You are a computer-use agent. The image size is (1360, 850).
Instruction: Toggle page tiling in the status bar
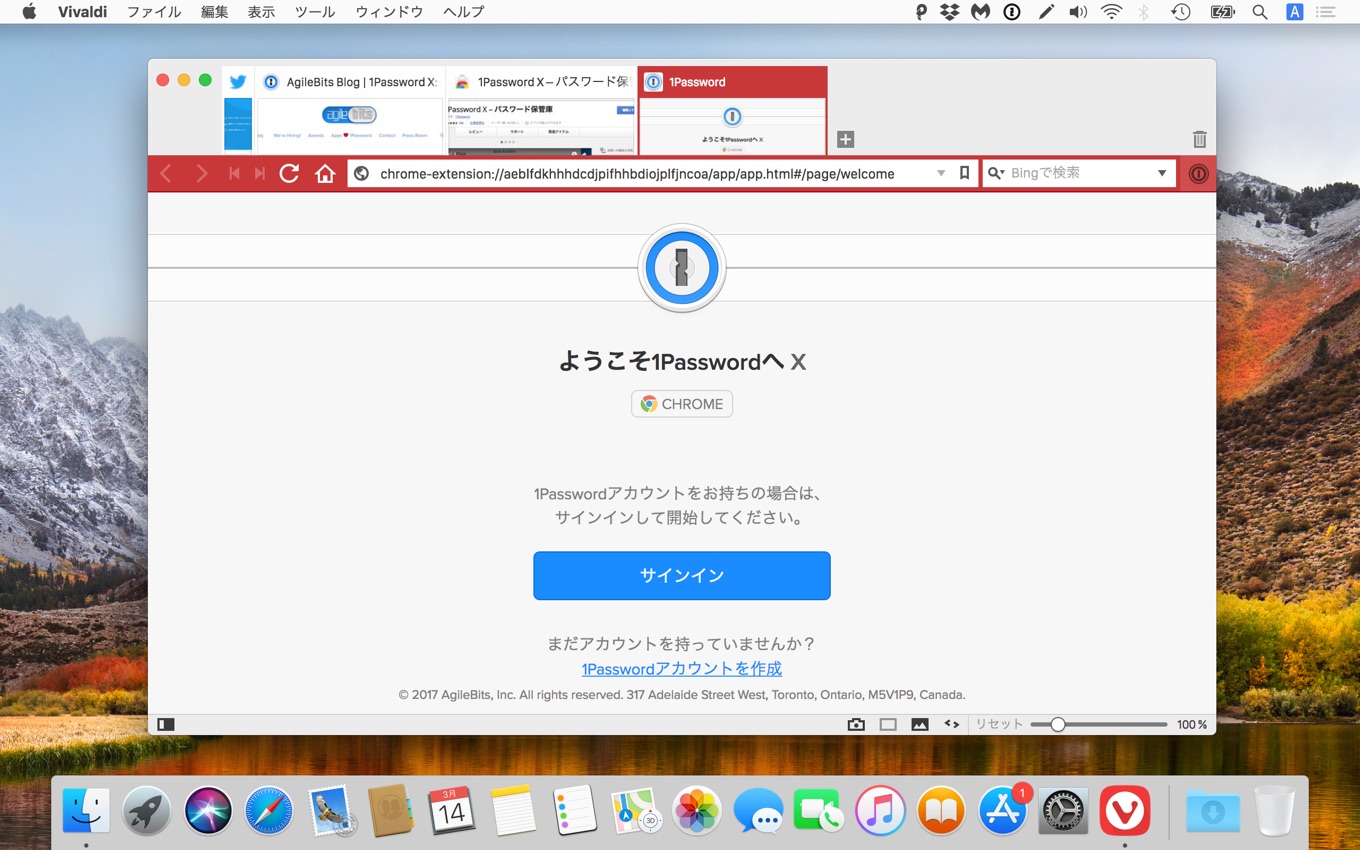pos(888,723)
